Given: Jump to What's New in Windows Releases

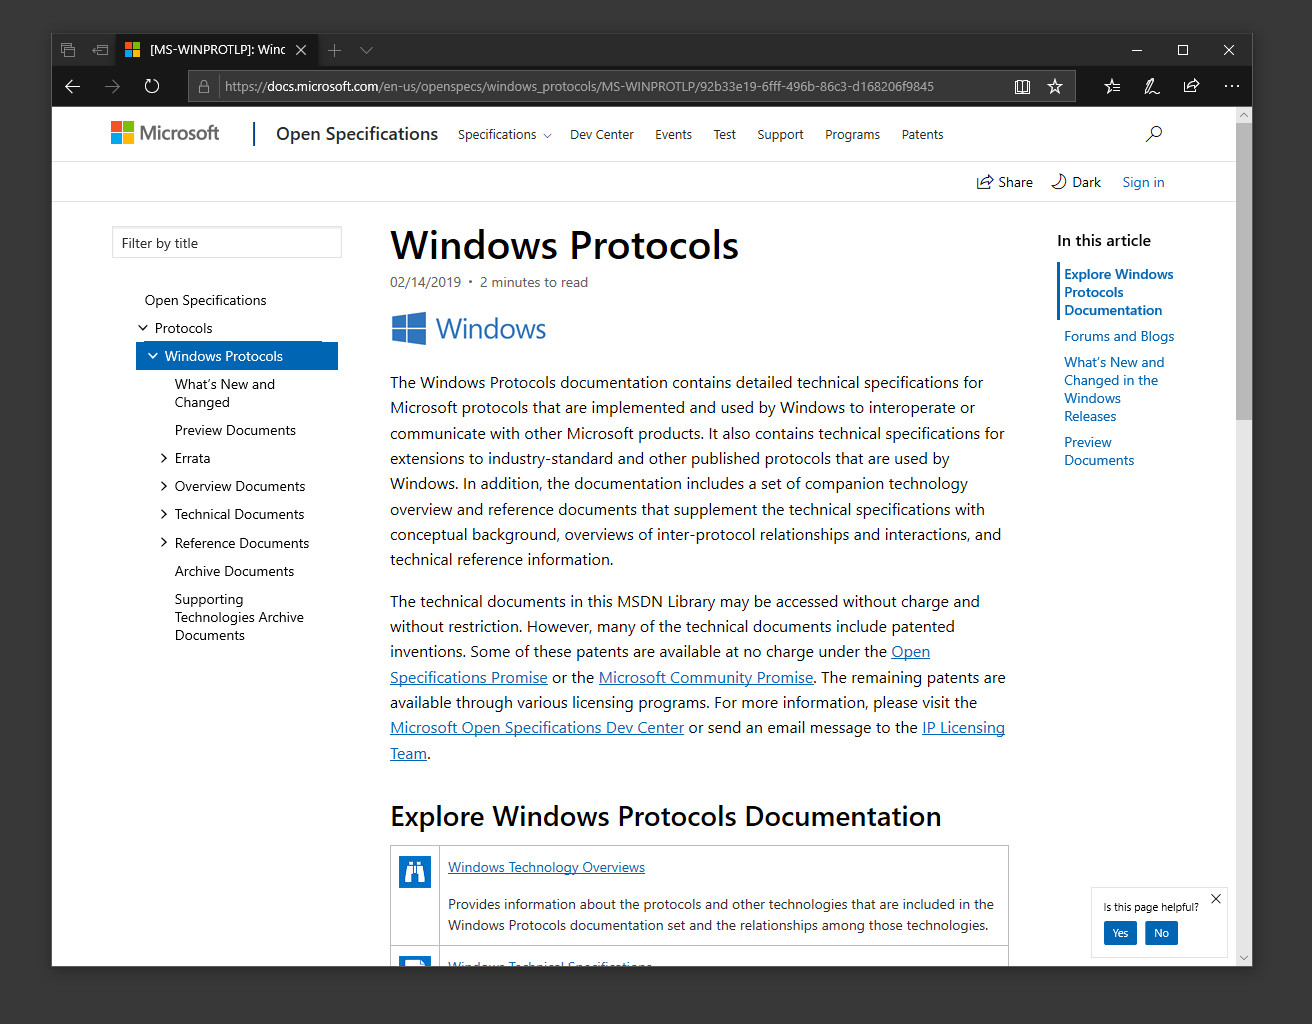Looking at the screenshot, I should (x=1114, y=389).
